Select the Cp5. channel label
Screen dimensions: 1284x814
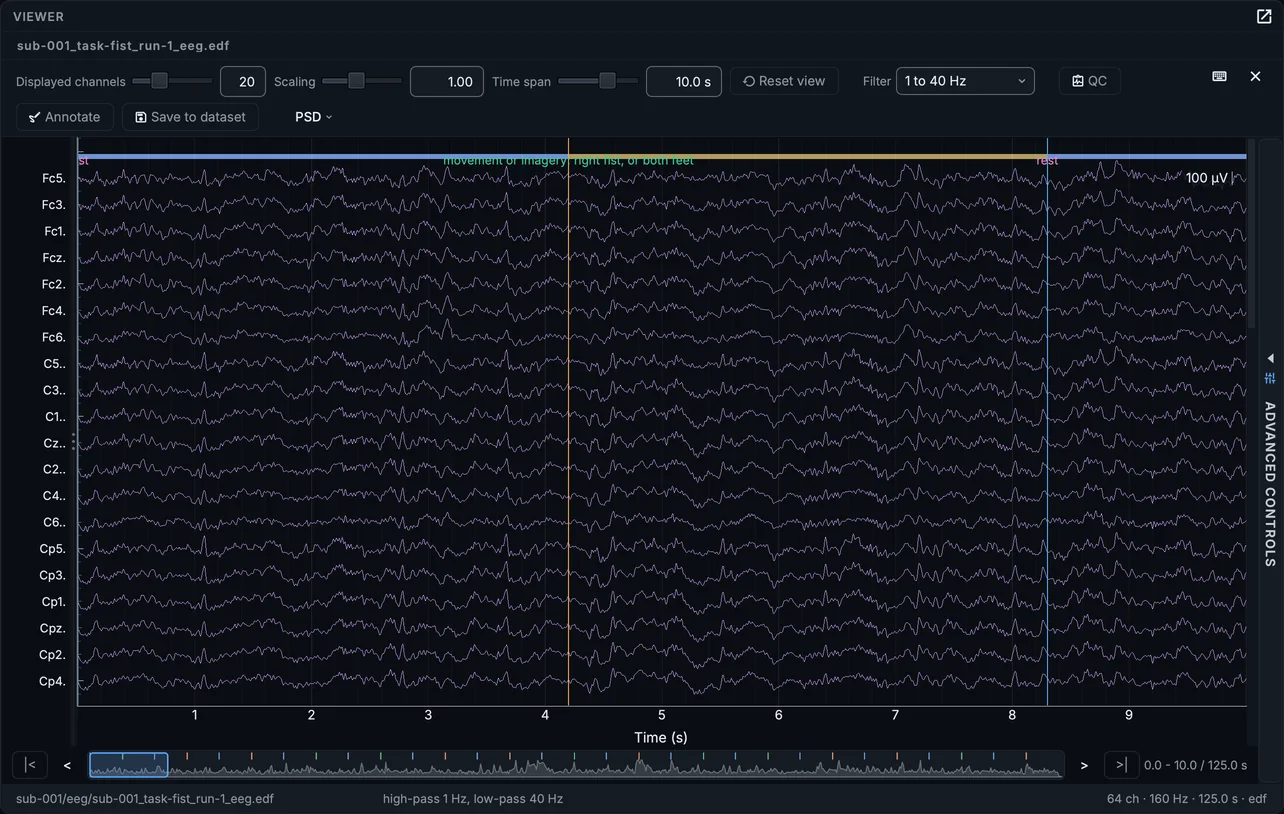click(x=53, y=549)
